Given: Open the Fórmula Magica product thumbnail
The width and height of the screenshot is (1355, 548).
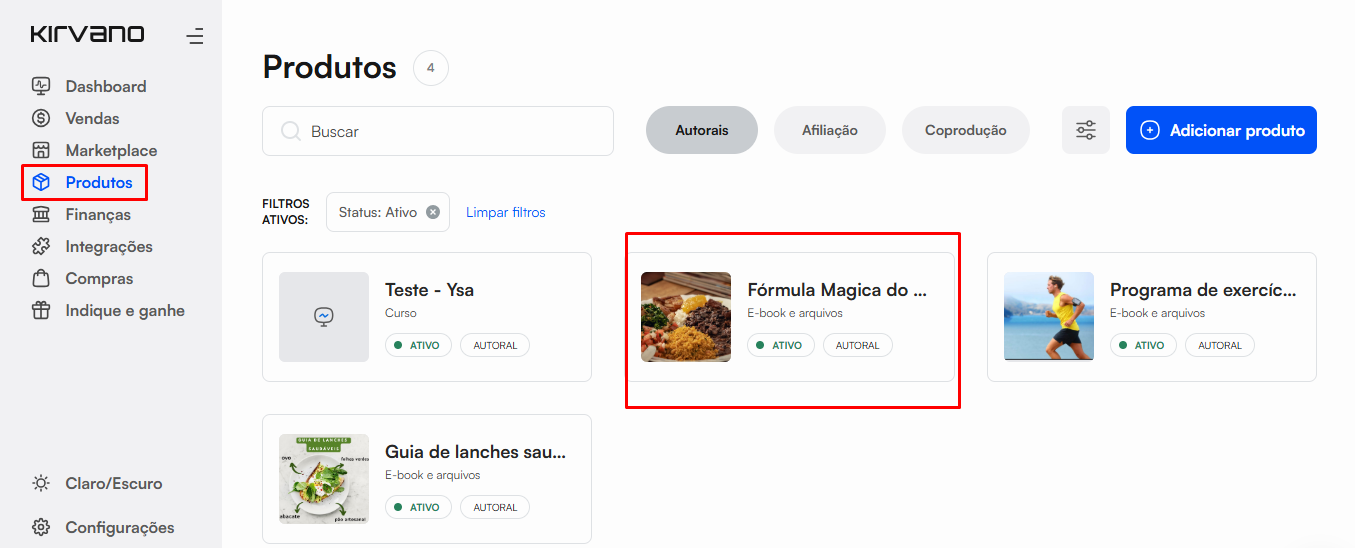Looking at the screenshot, I should coord(686,317).
